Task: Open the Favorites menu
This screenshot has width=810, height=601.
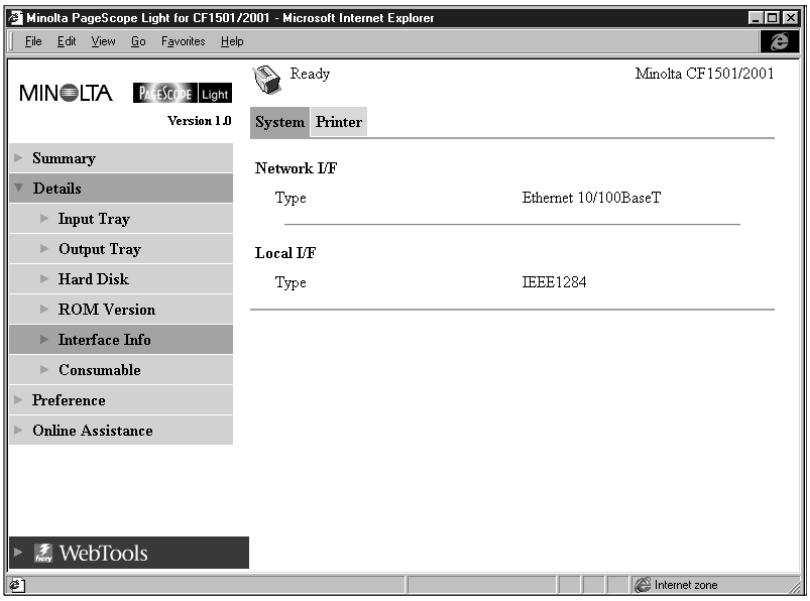Action: tap(183, 41)
